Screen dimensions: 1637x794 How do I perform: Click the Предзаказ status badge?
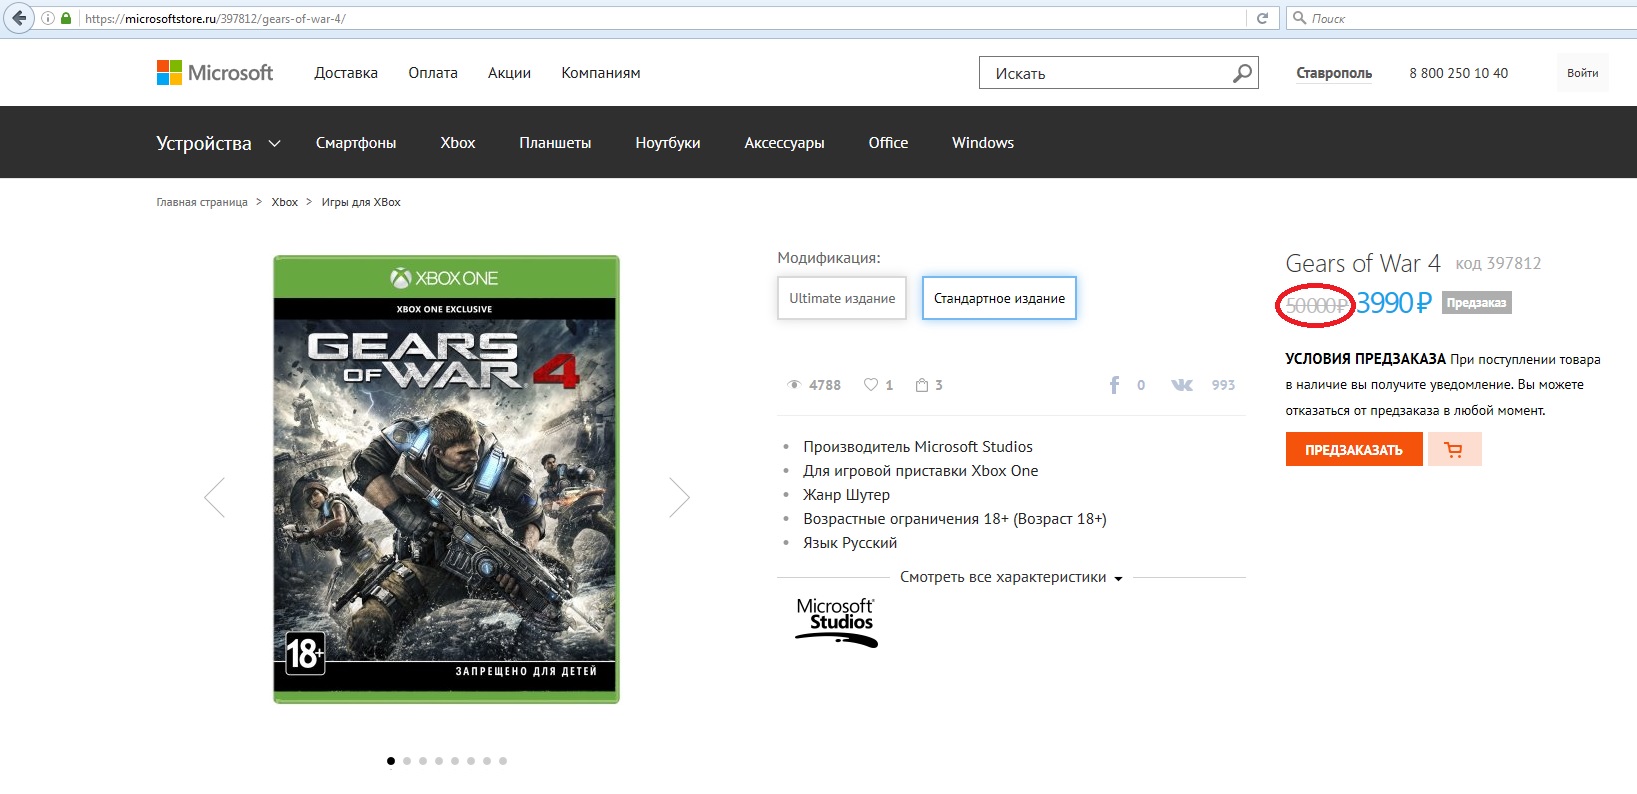(x=1476, y=303)
